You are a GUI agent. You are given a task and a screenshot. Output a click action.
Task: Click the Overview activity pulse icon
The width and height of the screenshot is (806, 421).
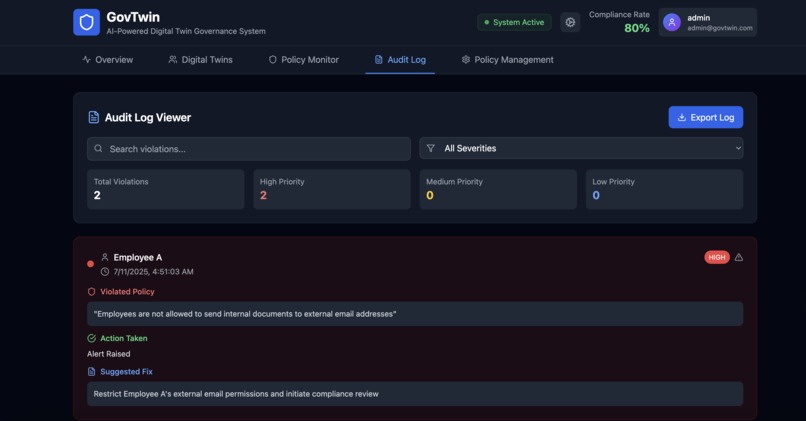(x=86, y=60)
